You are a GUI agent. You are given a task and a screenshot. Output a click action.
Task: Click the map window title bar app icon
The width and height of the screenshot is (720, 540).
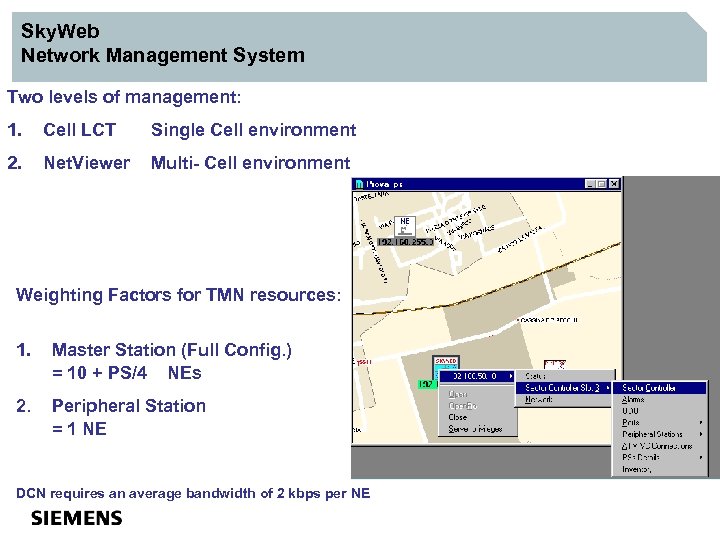[360, 184]
